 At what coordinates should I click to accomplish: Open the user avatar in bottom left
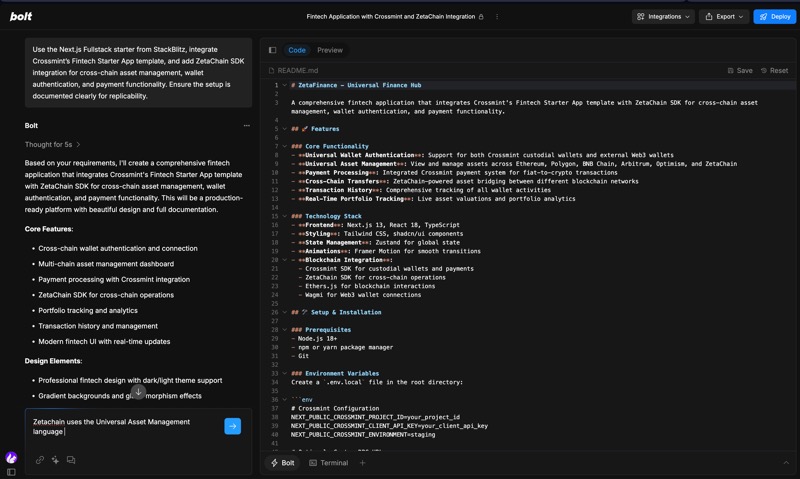[x=11, y=457]
